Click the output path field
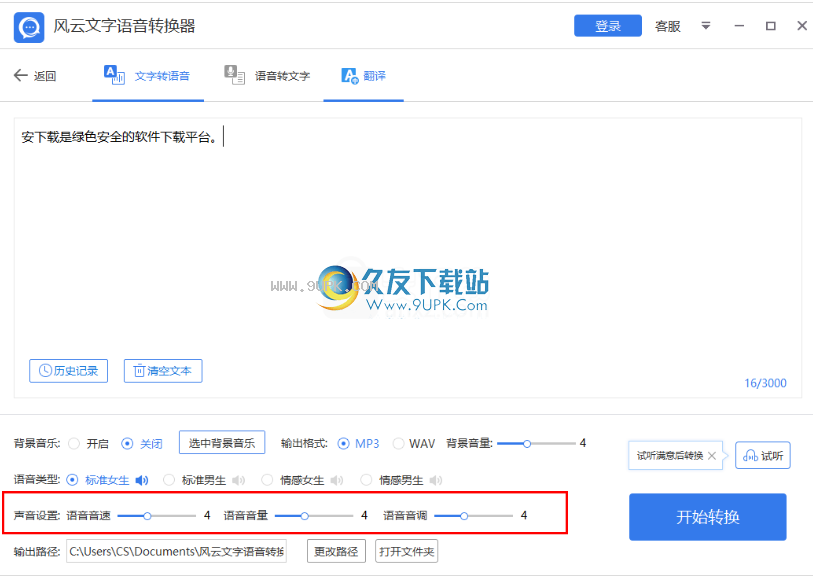 [x=176, y=552]
